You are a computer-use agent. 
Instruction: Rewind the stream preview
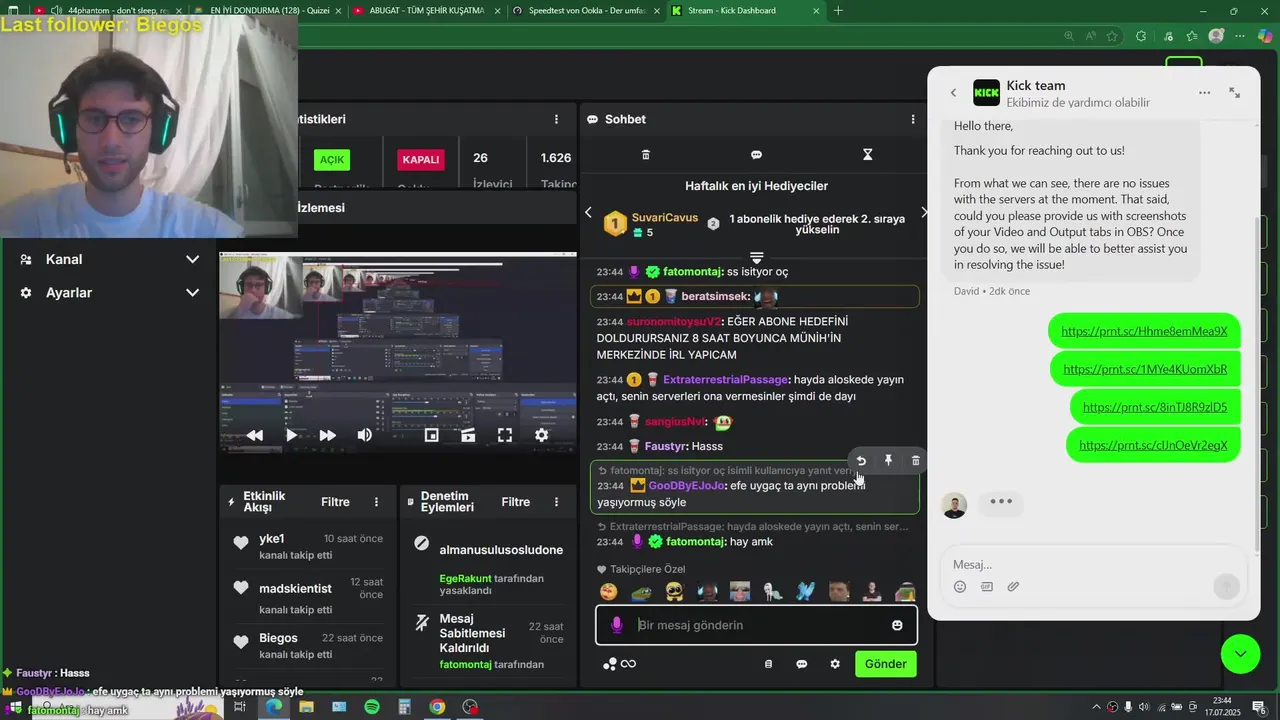point(255,435)
